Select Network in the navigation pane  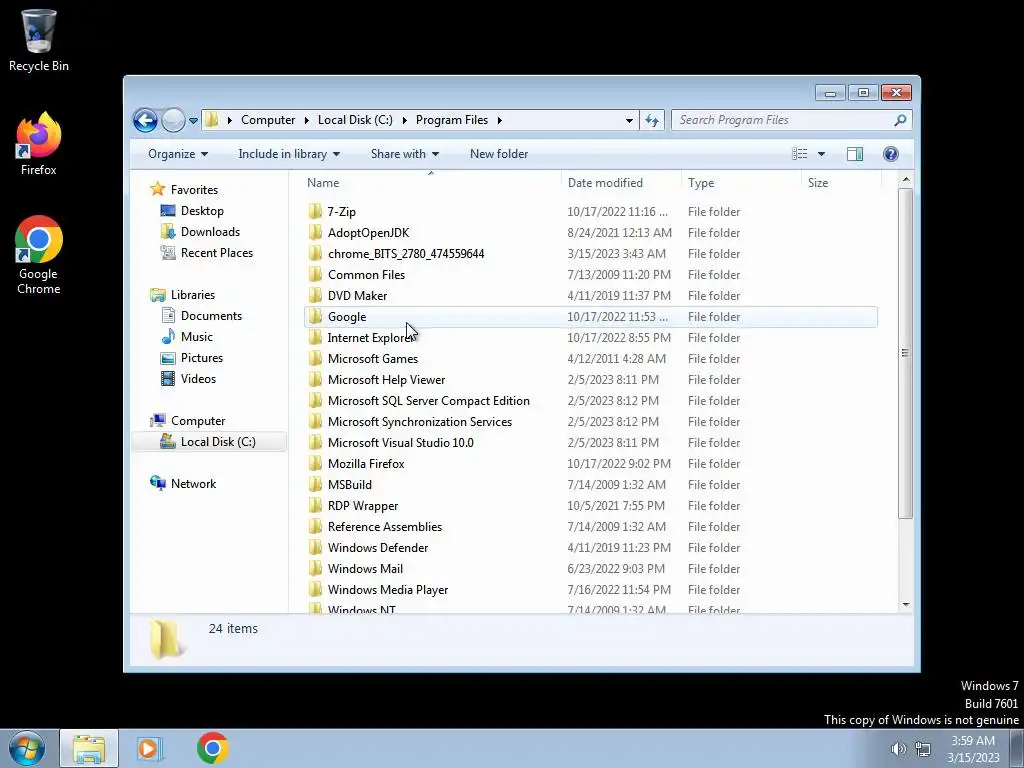tap(193, 484)
